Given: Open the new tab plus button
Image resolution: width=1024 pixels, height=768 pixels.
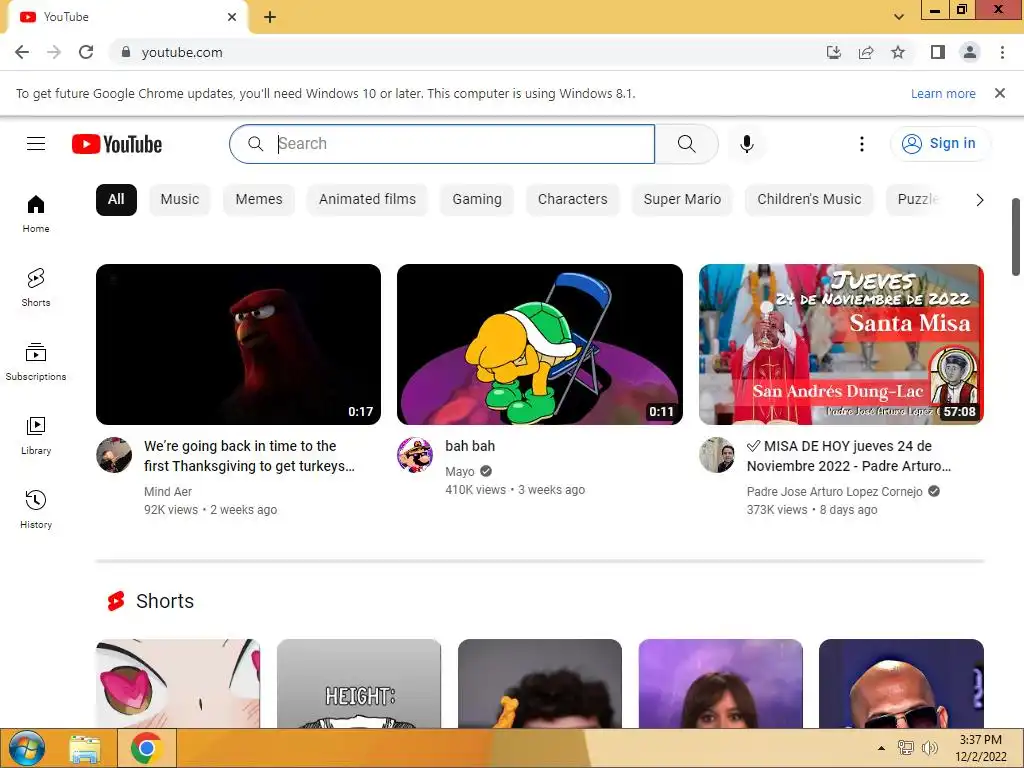Looking at the screenshot, I should (x=270, y=17).
